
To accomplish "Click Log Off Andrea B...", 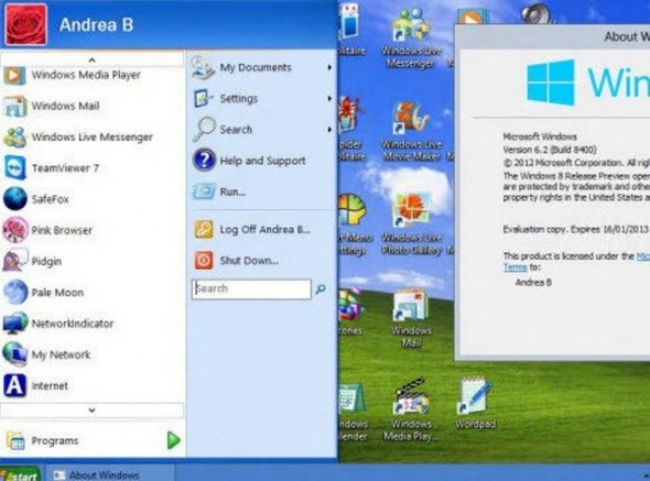I will pyautogui.click(x=263, y=229).
